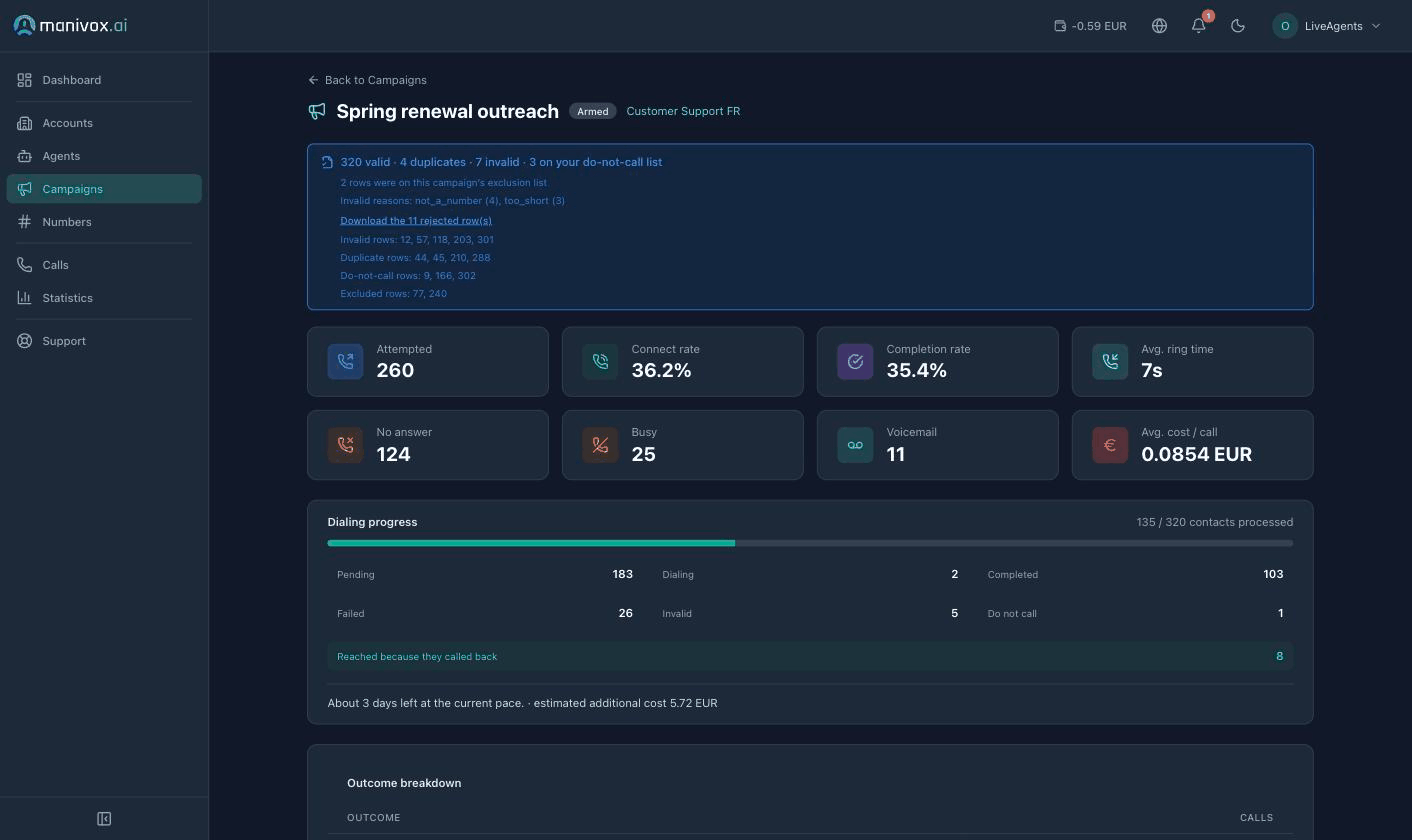This screenshot has height=840, width=1412.
Task: Select Campaigns in sidebar
Action: click(104, 189)
